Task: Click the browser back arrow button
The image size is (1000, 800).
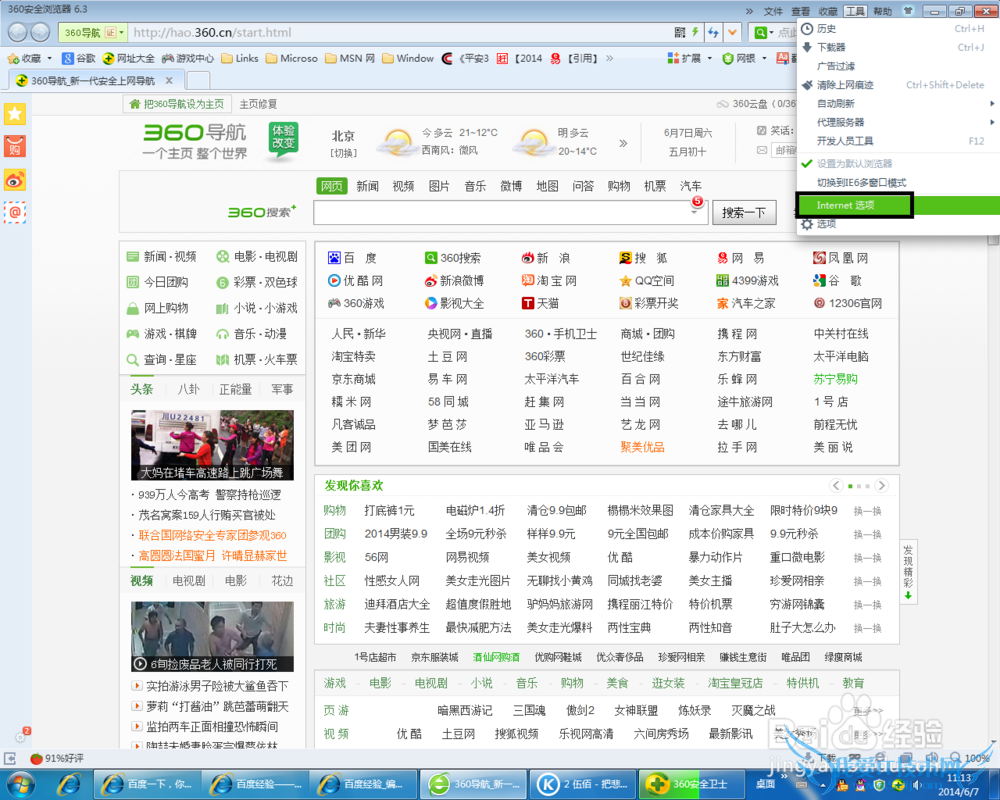Action: [x=17, y=33]
